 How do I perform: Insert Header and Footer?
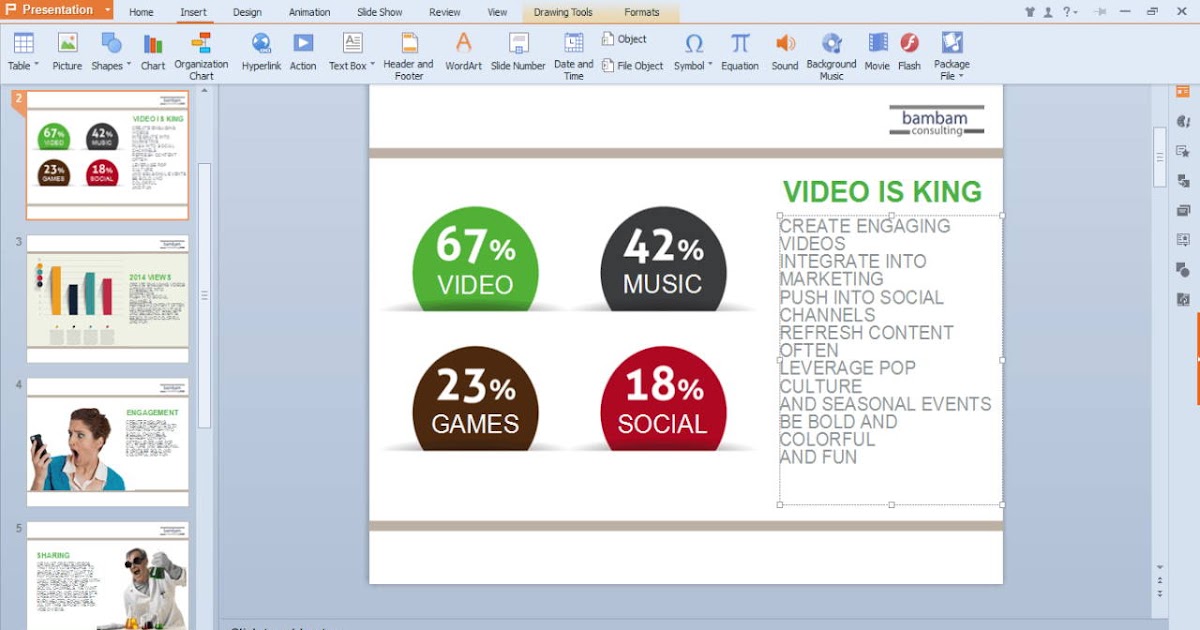click(x=407, y=52)
